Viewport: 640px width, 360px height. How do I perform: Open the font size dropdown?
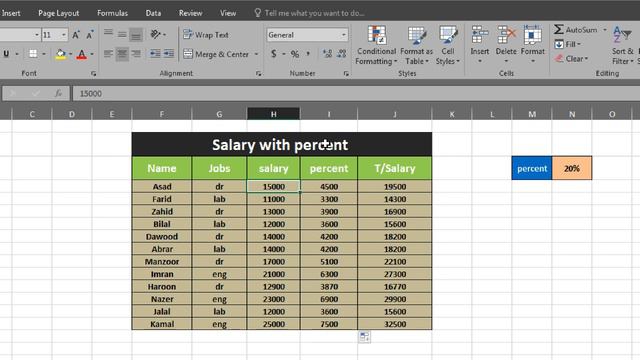pos(64,35)
